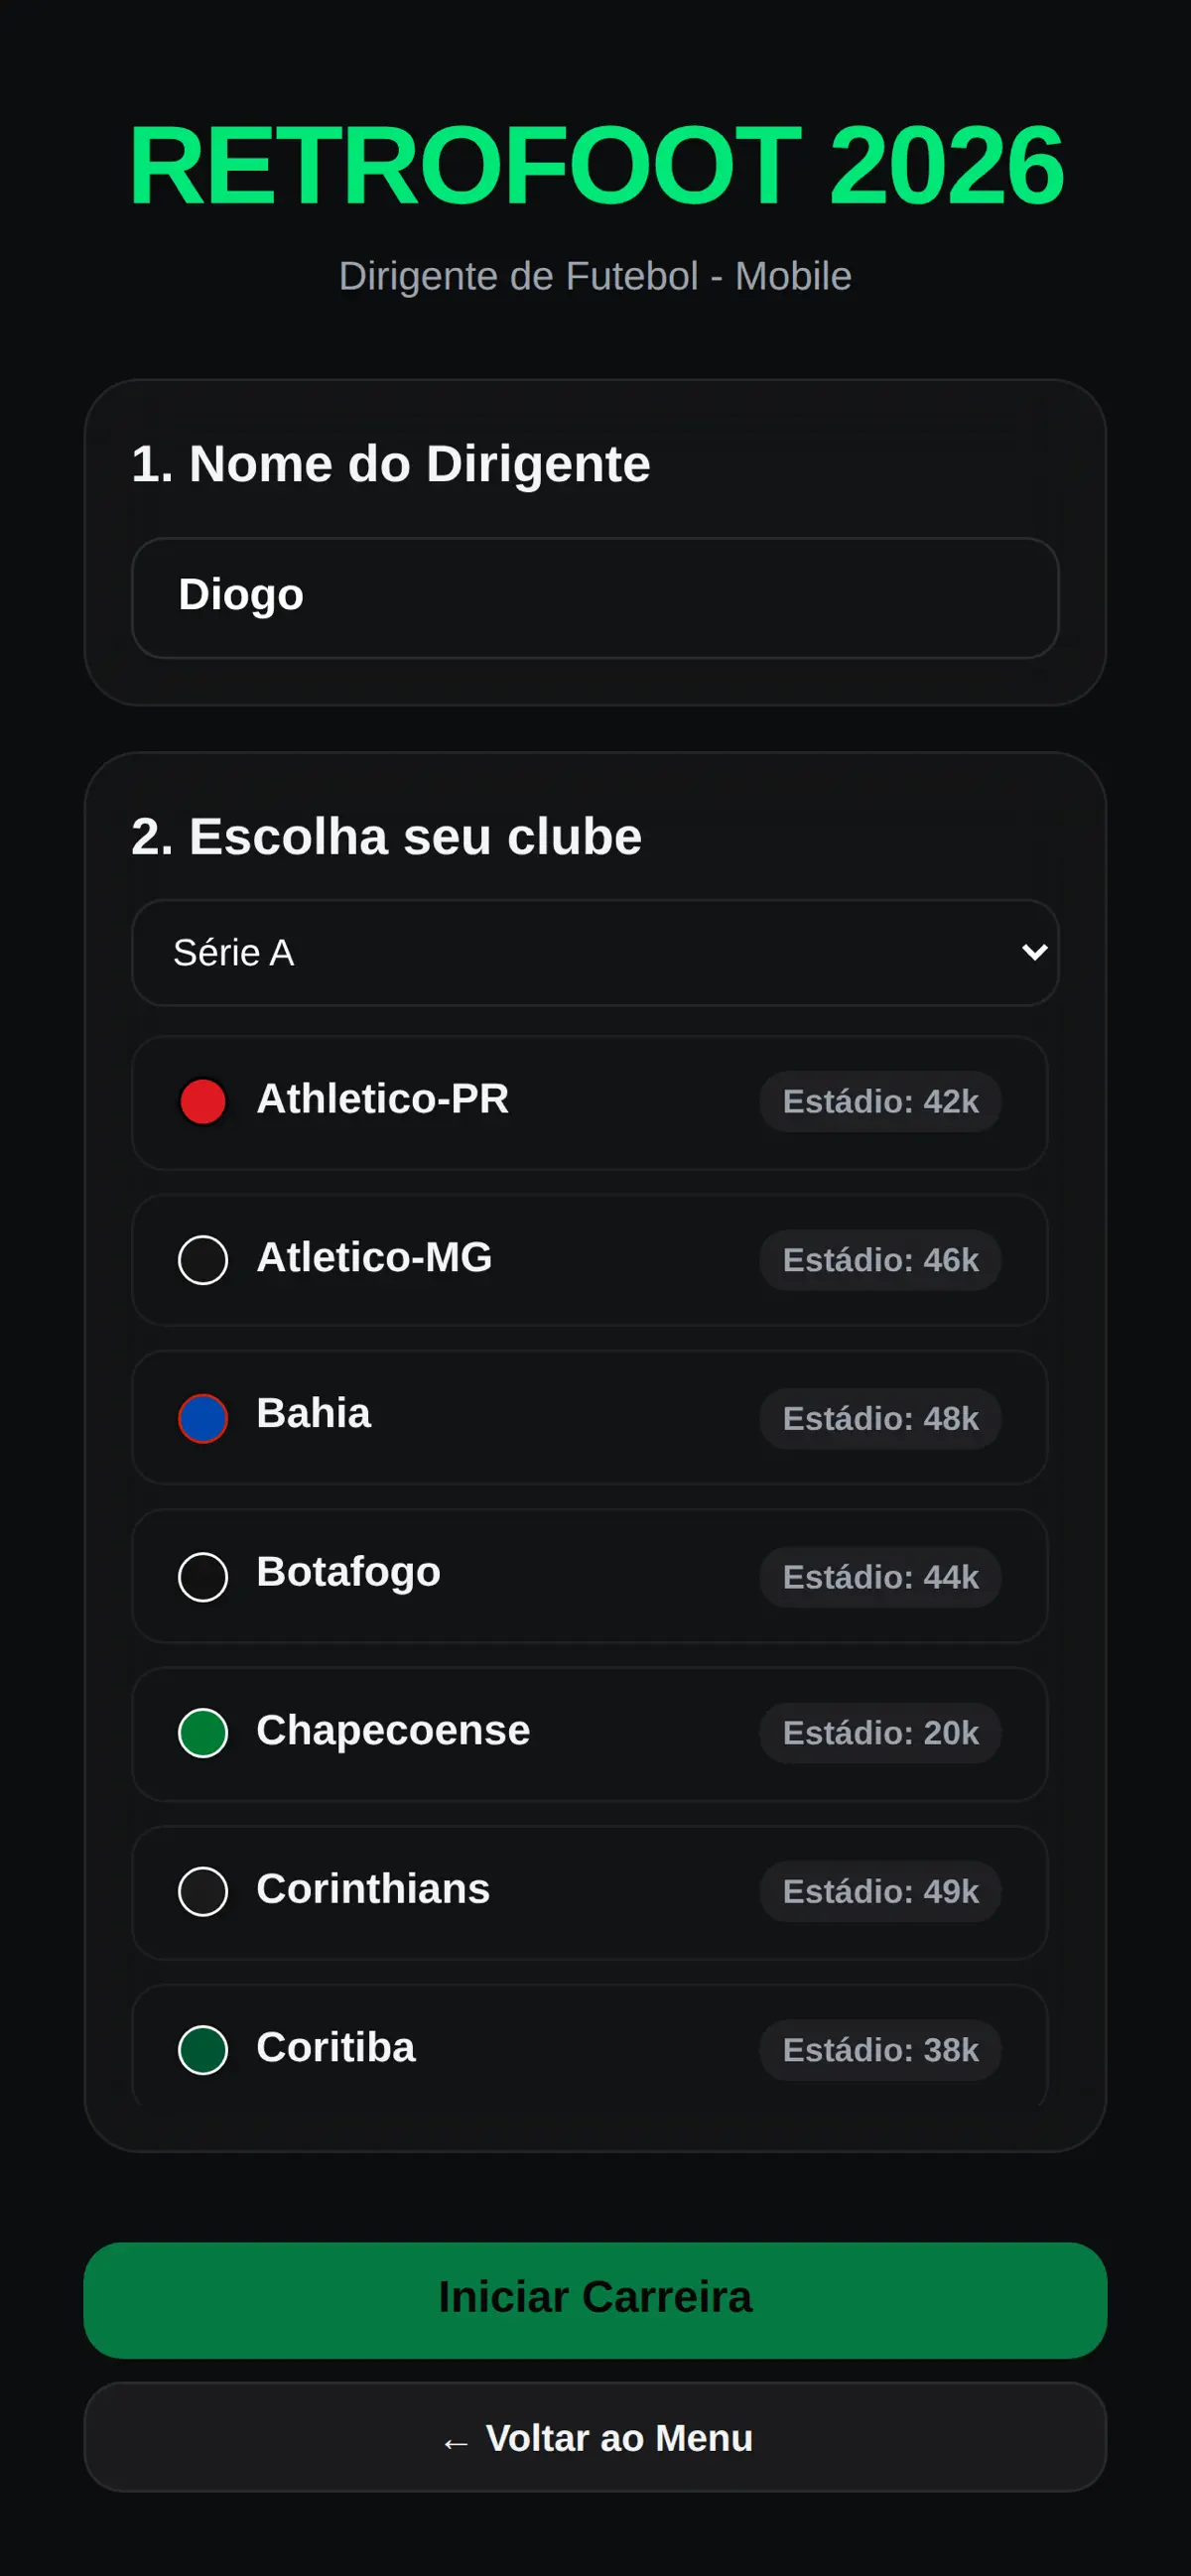The width and height of the screenshot is (1191, 2576).
Task: Click the black Botafogo club color circle
Action: pos(203,1576)
